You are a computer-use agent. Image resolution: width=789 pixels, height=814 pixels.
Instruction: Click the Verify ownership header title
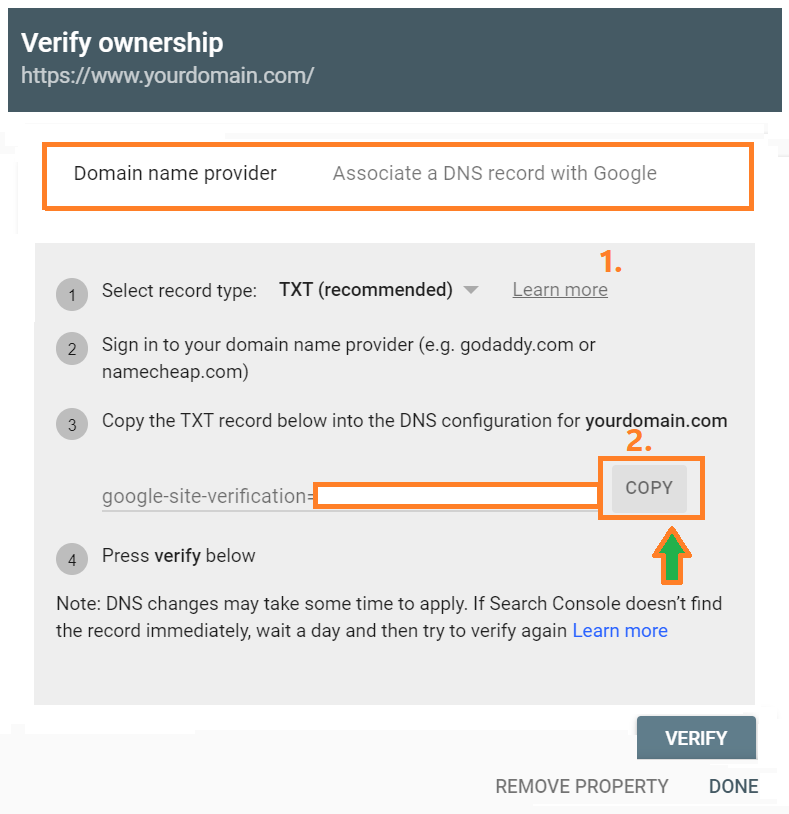point(122,43)
